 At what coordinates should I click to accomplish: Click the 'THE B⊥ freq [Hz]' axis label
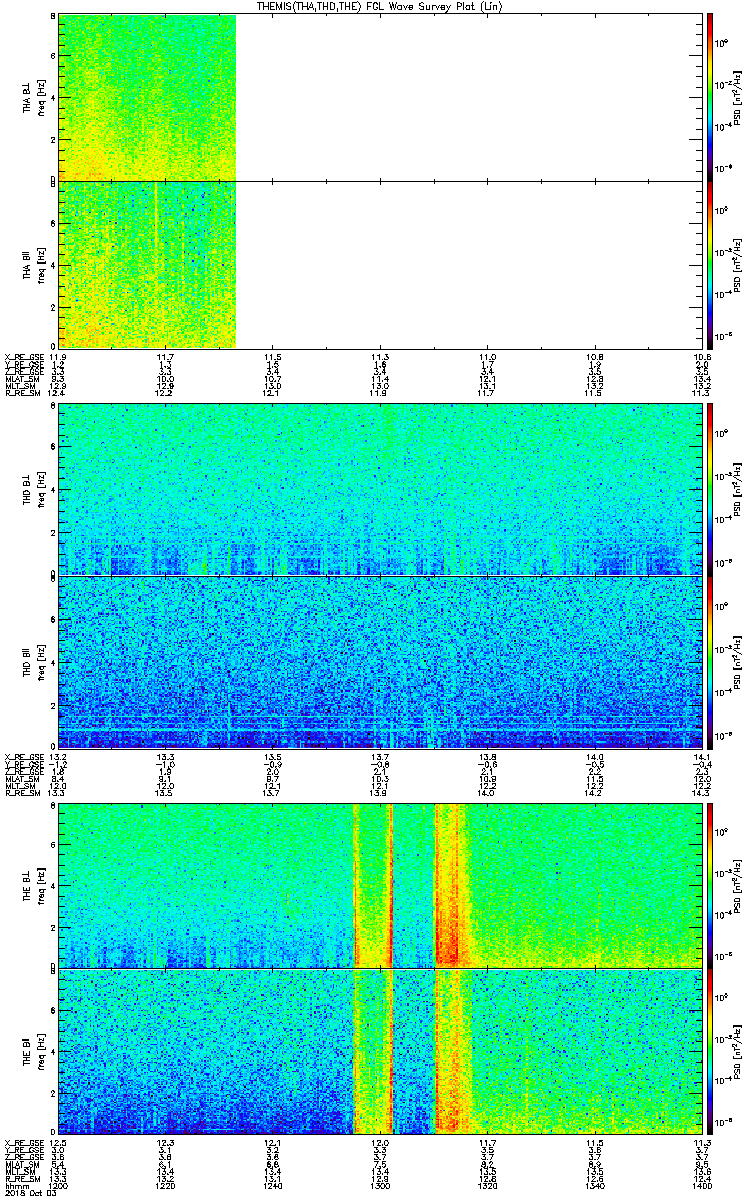pyautogui.click(x=34, y=885)
